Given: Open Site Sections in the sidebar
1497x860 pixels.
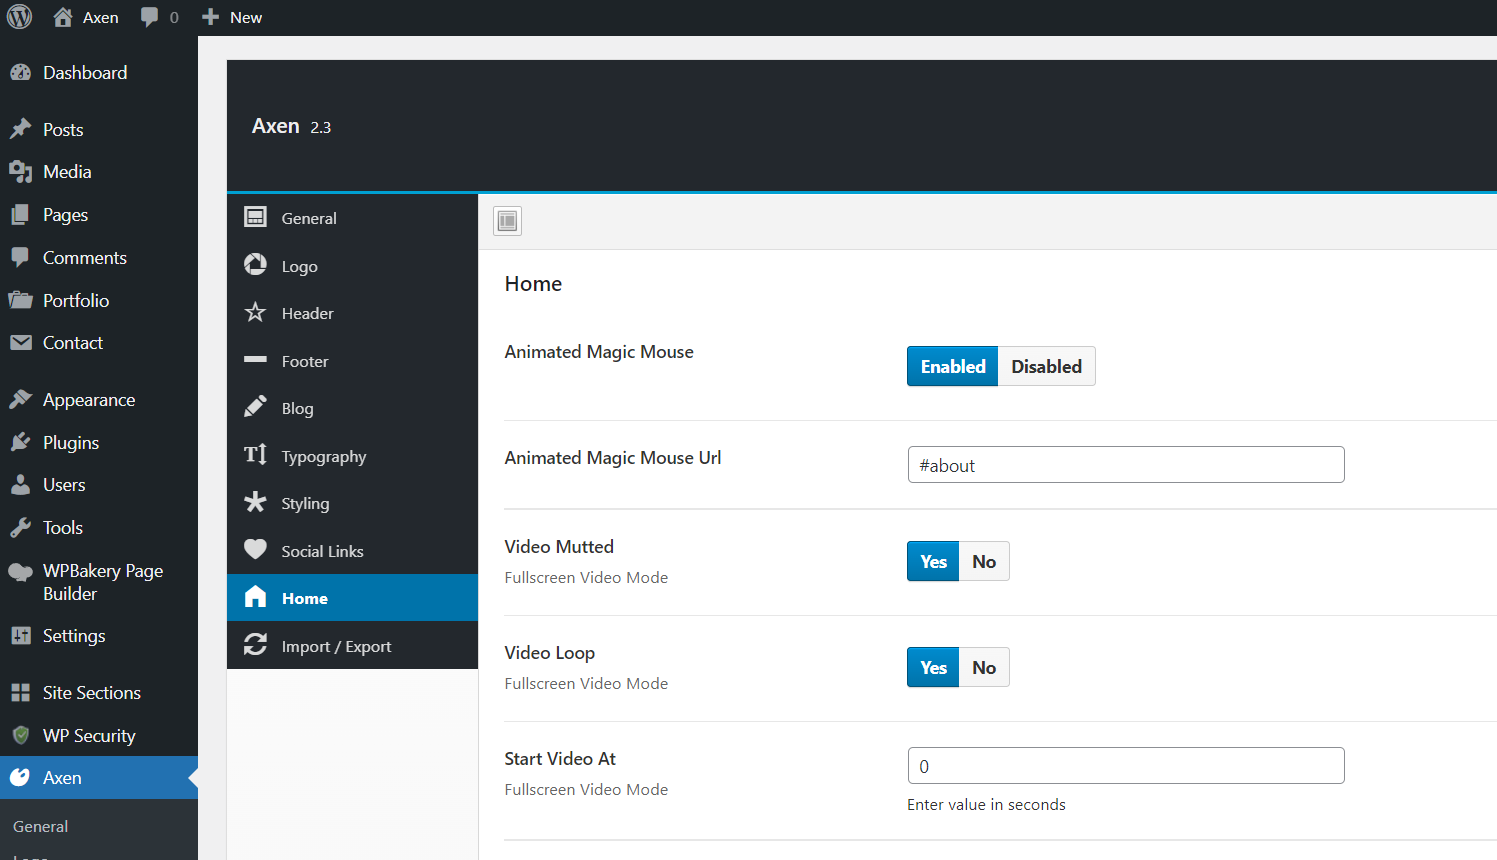Looking at the screenshot, I should tap(92, 692).
